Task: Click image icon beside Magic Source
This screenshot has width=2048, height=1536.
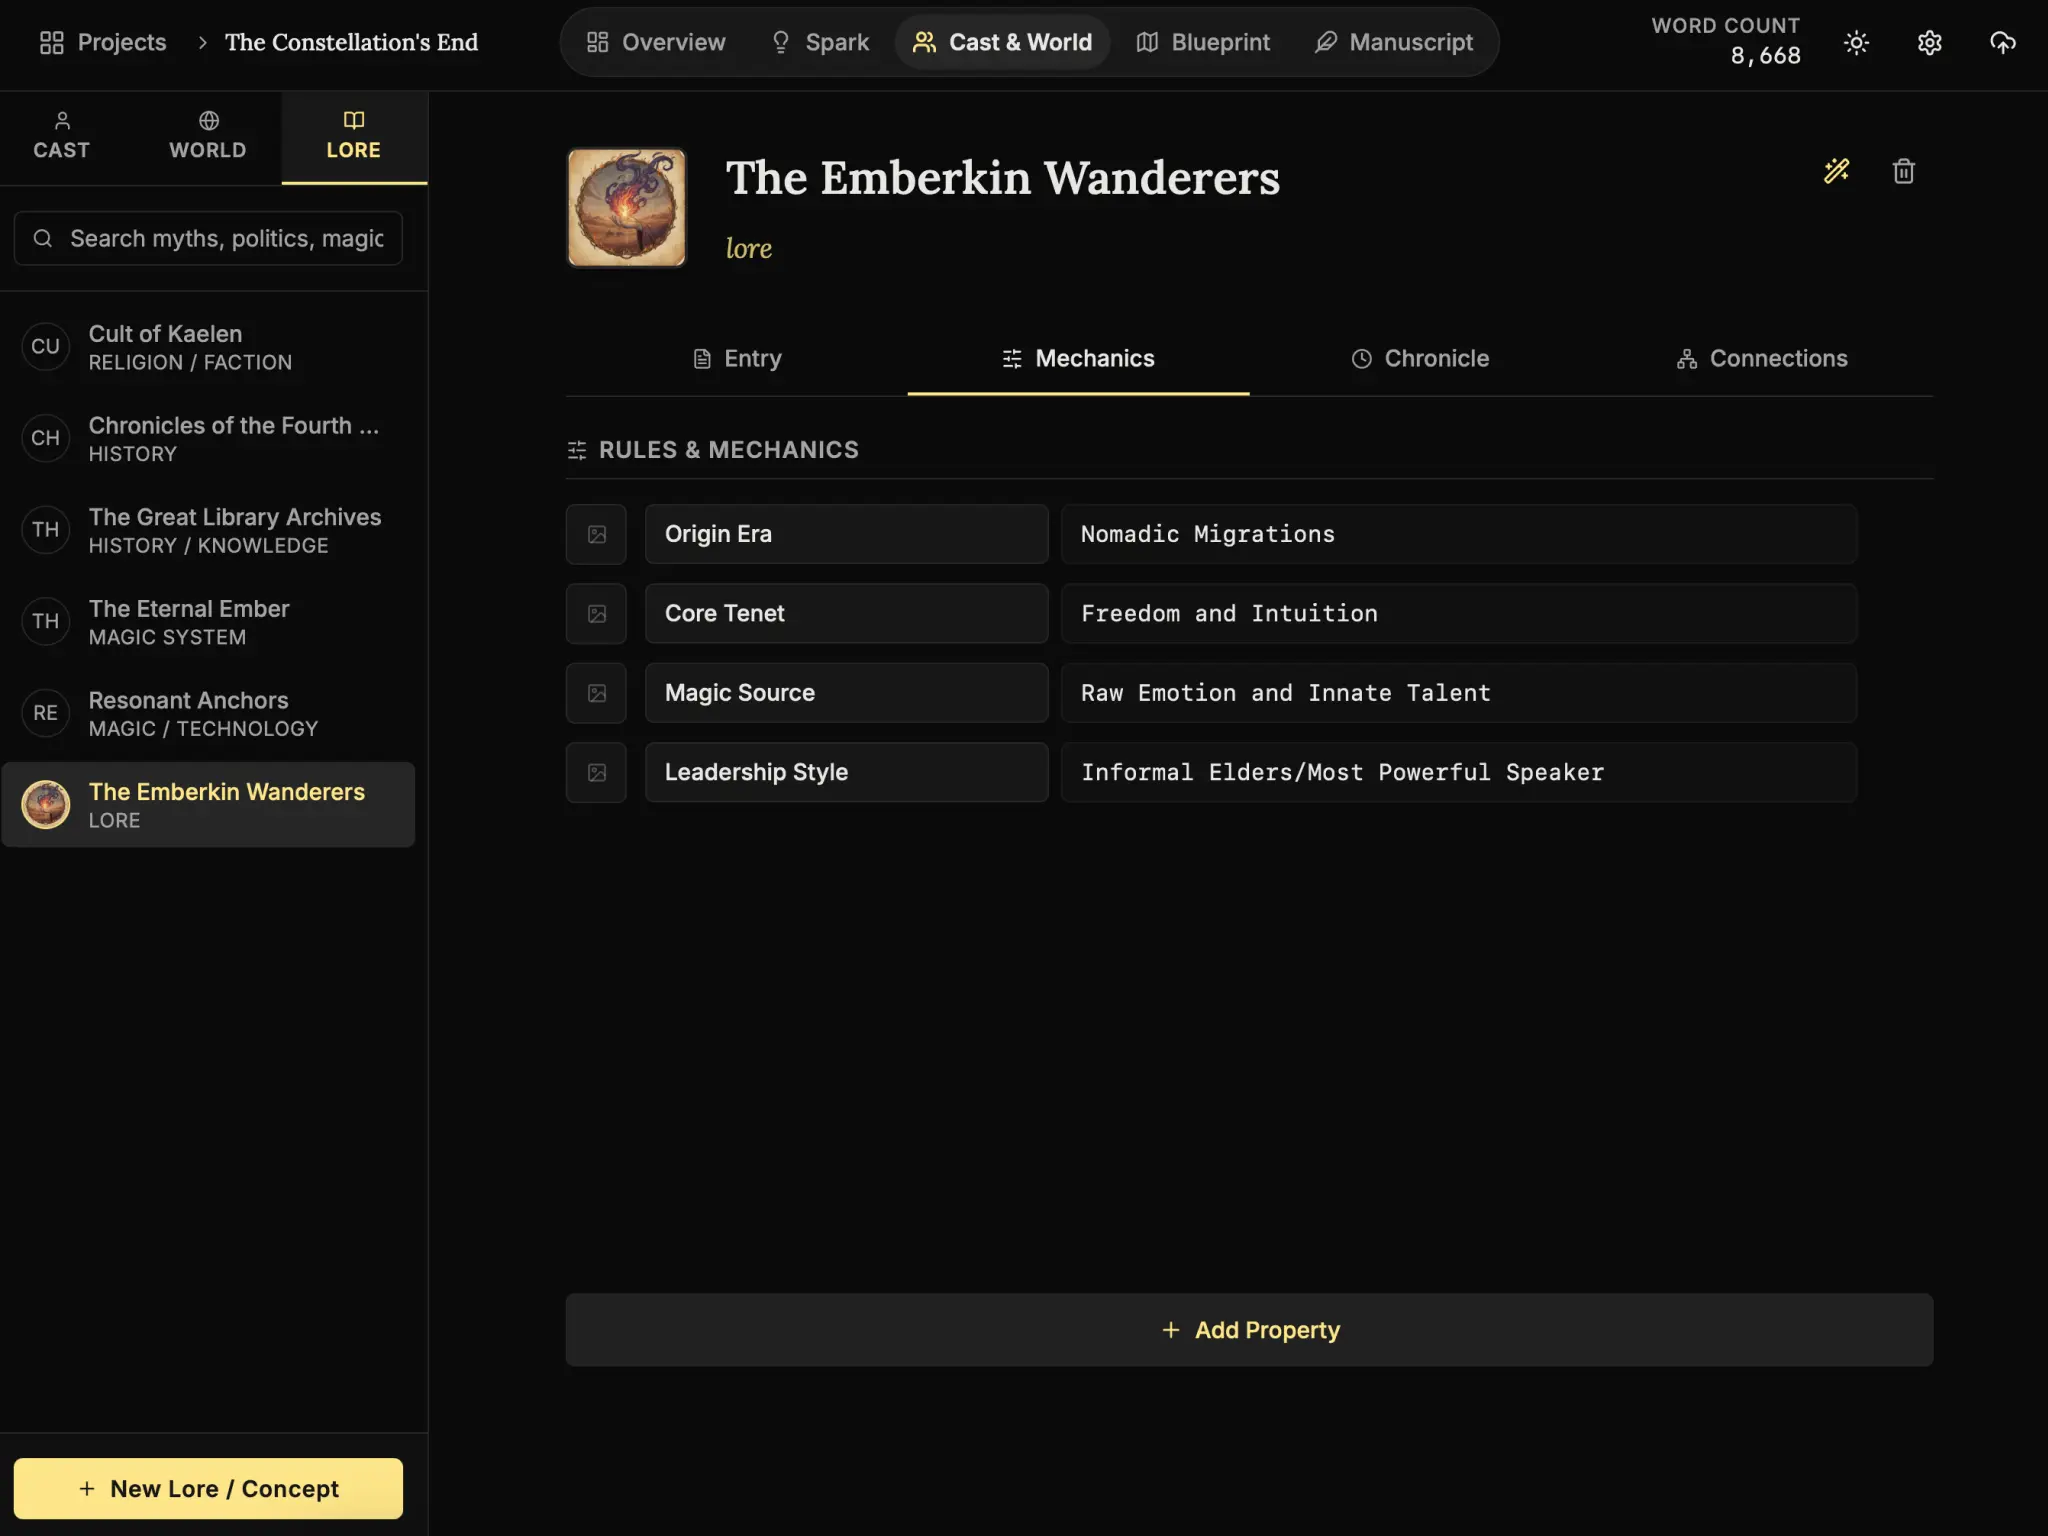Action: [x=596, y=693]
